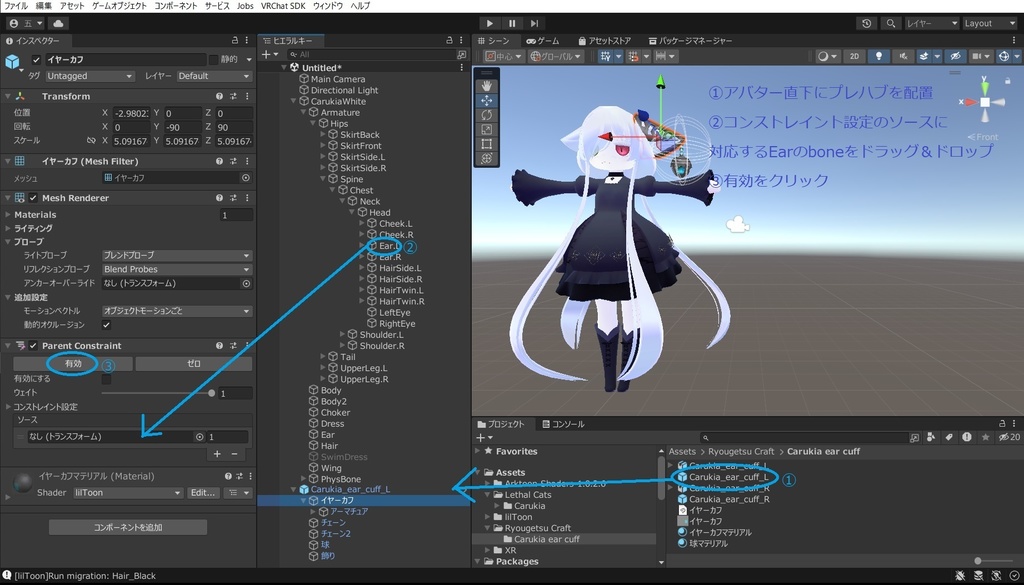
Task: Click the plus to add constraint source
Action: pos(217,454)
